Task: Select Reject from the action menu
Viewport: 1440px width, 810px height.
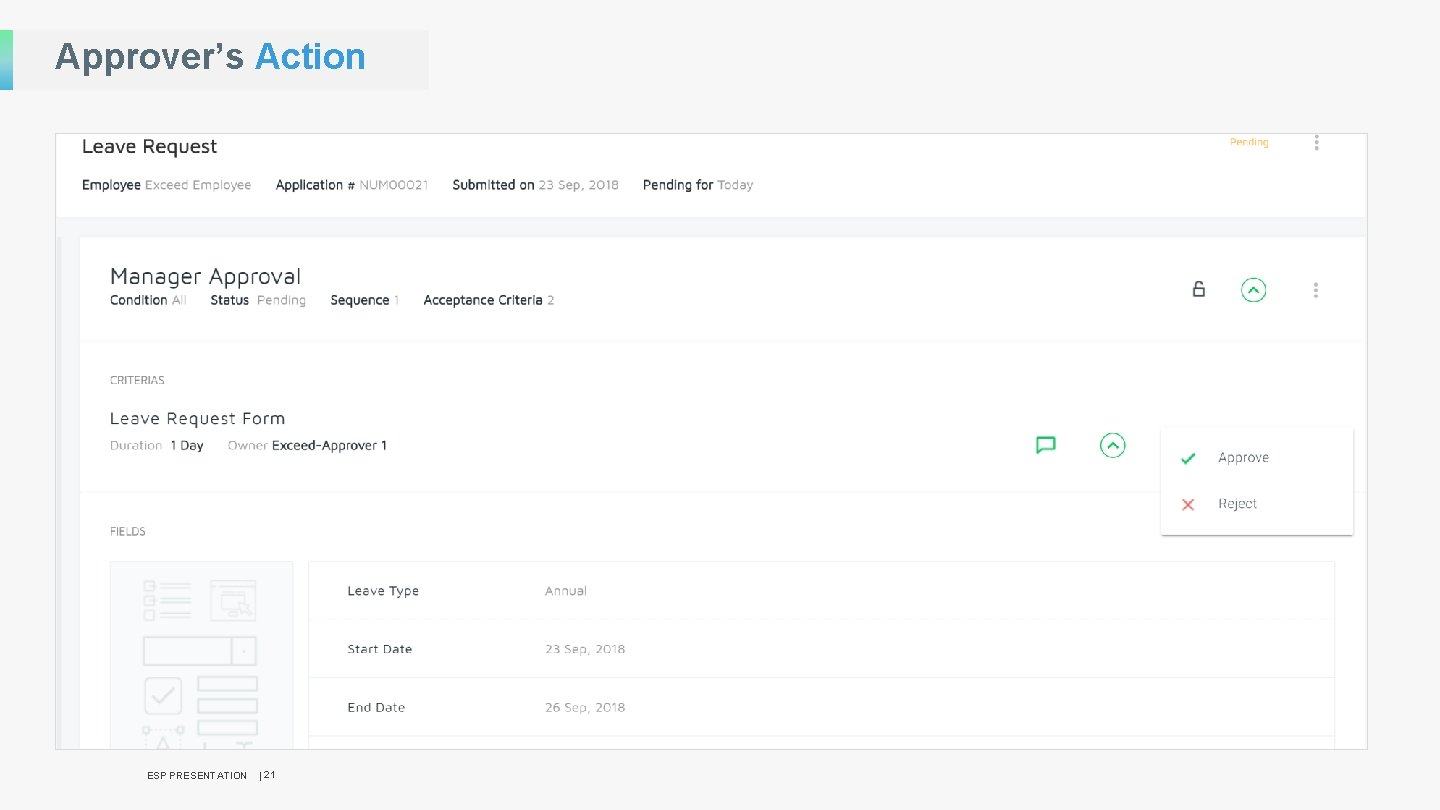Action: pos(1237,503)
